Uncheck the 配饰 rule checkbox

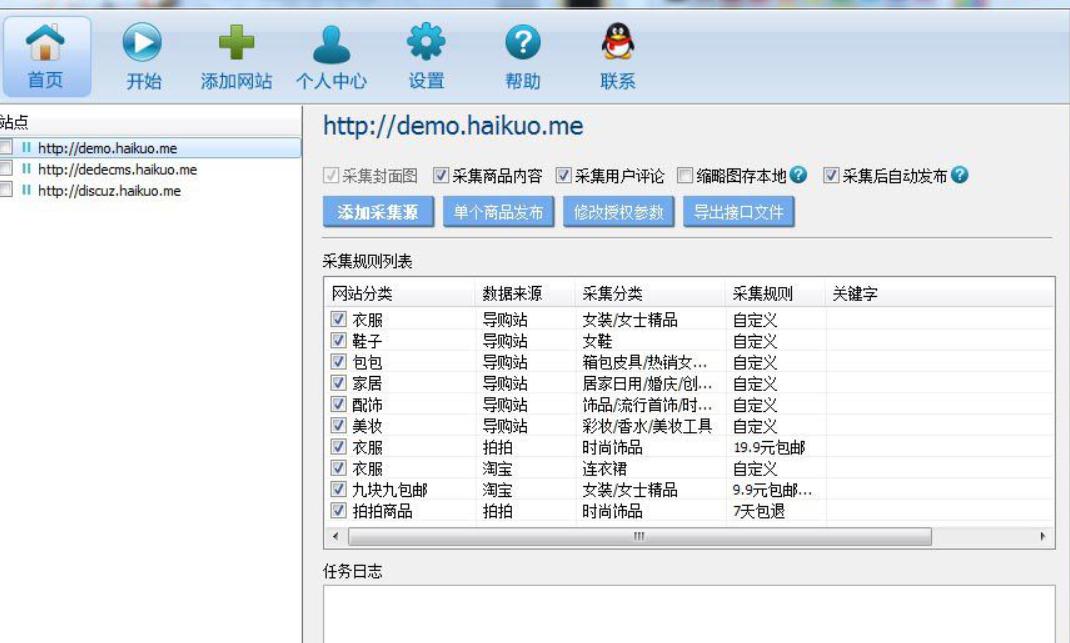(x=338, y=403)
